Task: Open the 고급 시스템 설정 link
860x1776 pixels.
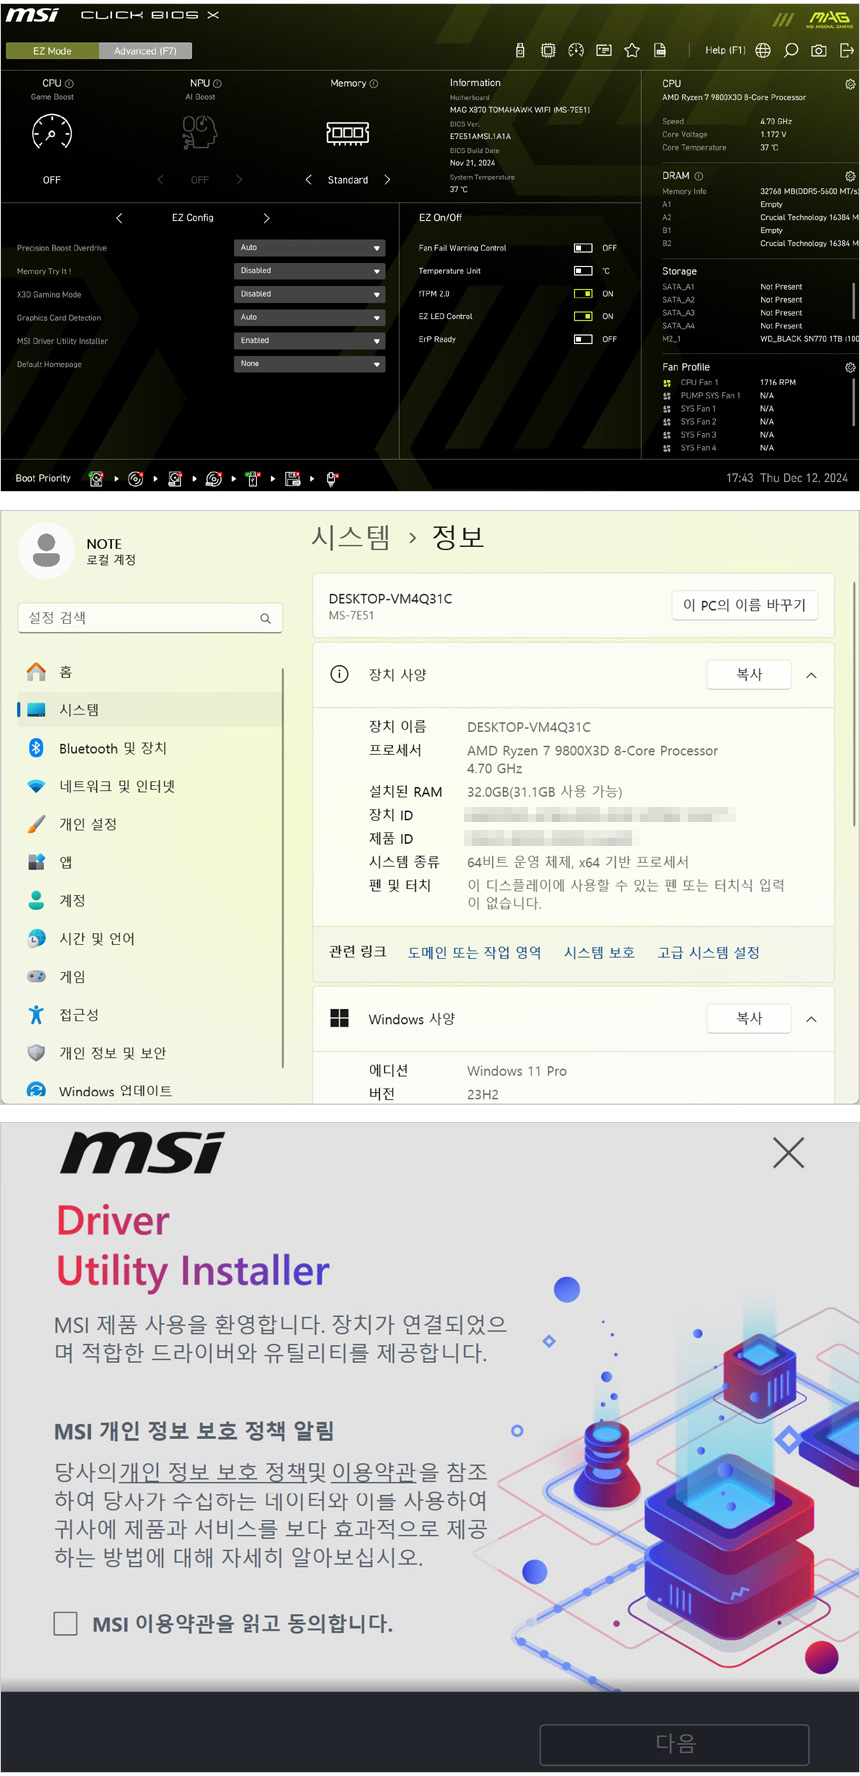Action: coord(708,952)
